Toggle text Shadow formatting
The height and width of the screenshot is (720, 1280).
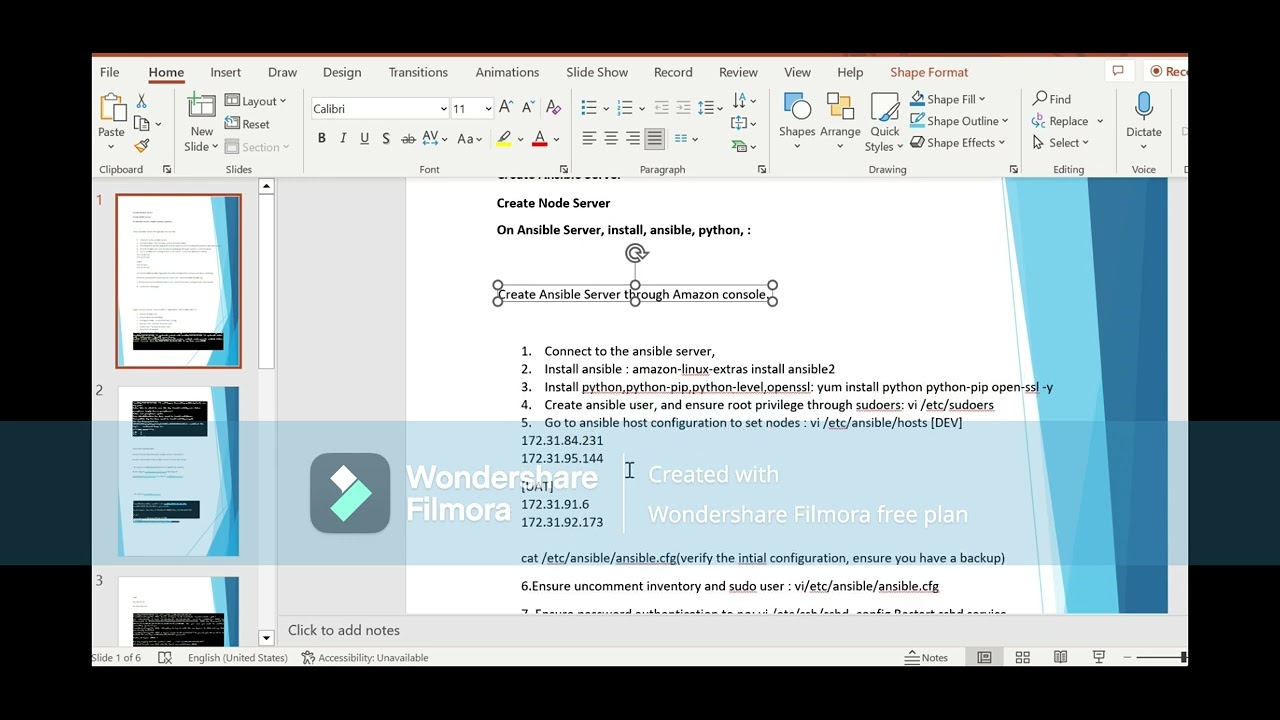pos(385,139)
